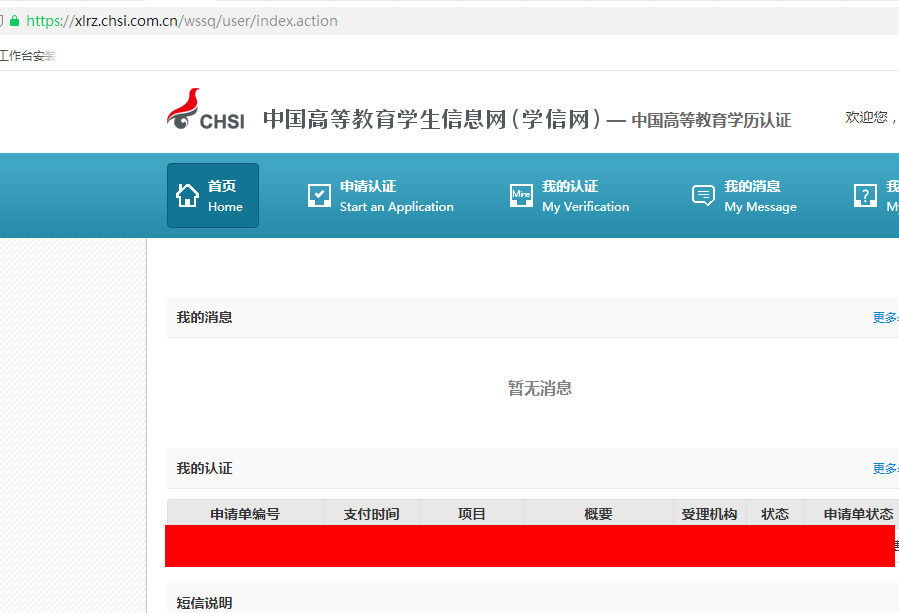Click the 欢迎您 welcome text
Viewport: 899px width, 613px height.
point(870,118)
